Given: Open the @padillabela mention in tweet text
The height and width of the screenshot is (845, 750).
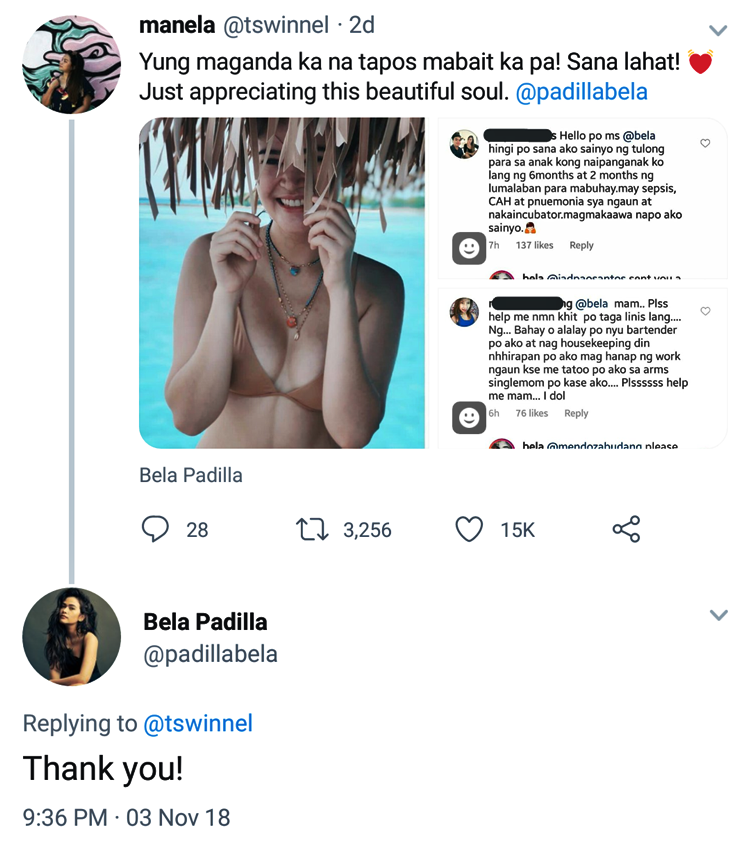Looking at the screenshot, I should point(581,92).
